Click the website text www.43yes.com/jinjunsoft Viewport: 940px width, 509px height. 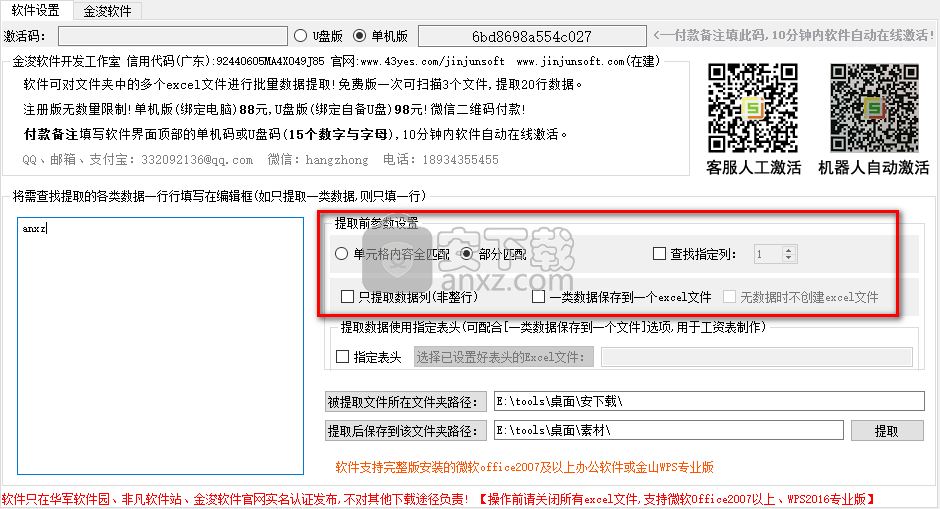coord(432,61)
